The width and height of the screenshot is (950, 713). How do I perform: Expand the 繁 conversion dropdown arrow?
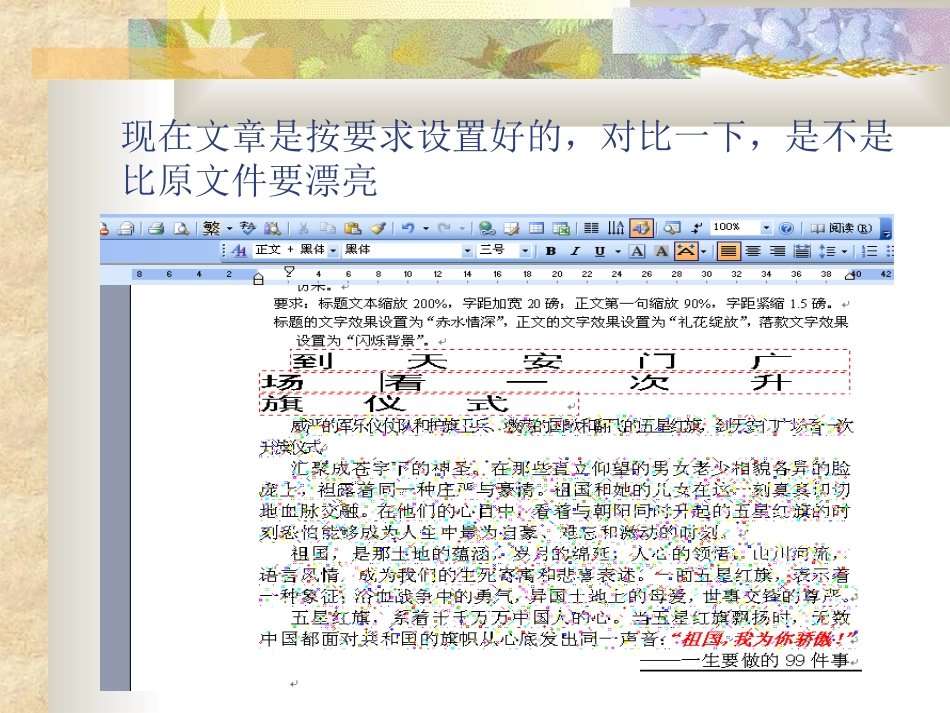[230, 229]
